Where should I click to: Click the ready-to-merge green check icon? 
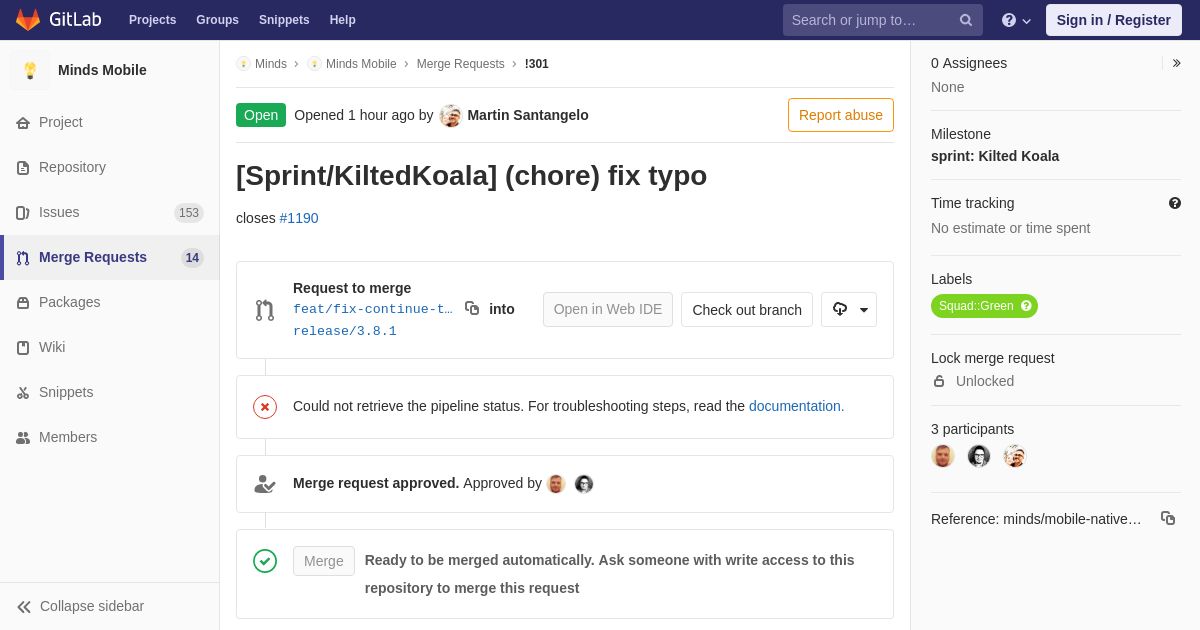coord(265,561)
